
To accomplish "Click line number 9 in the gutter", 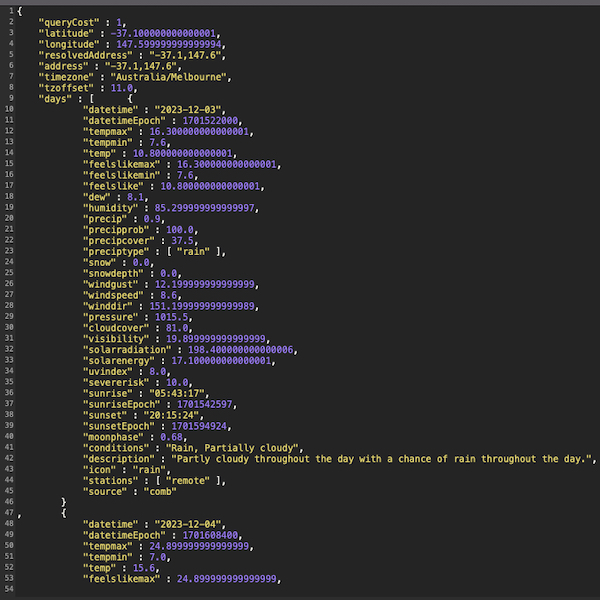I will (9, 98).
